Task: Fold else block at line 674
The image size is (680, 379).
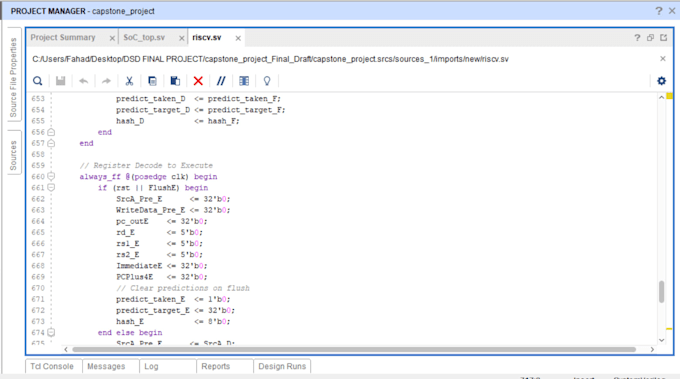Action: (x=51, y=333)
